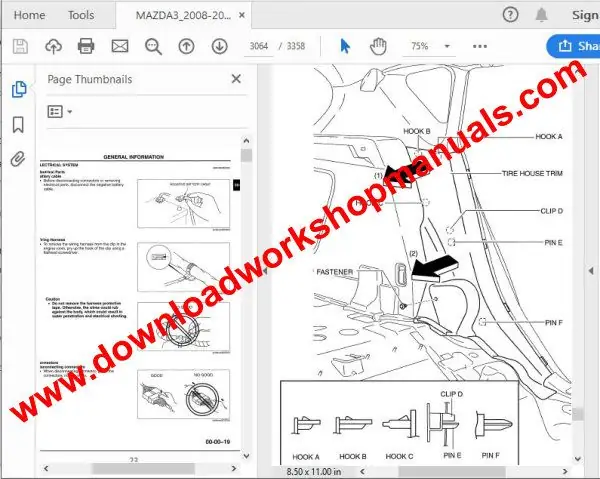Viewport: 600px width, 479px height.
Task: Click the thumbnails panel scroll up arrow
Action: (246, 141)
